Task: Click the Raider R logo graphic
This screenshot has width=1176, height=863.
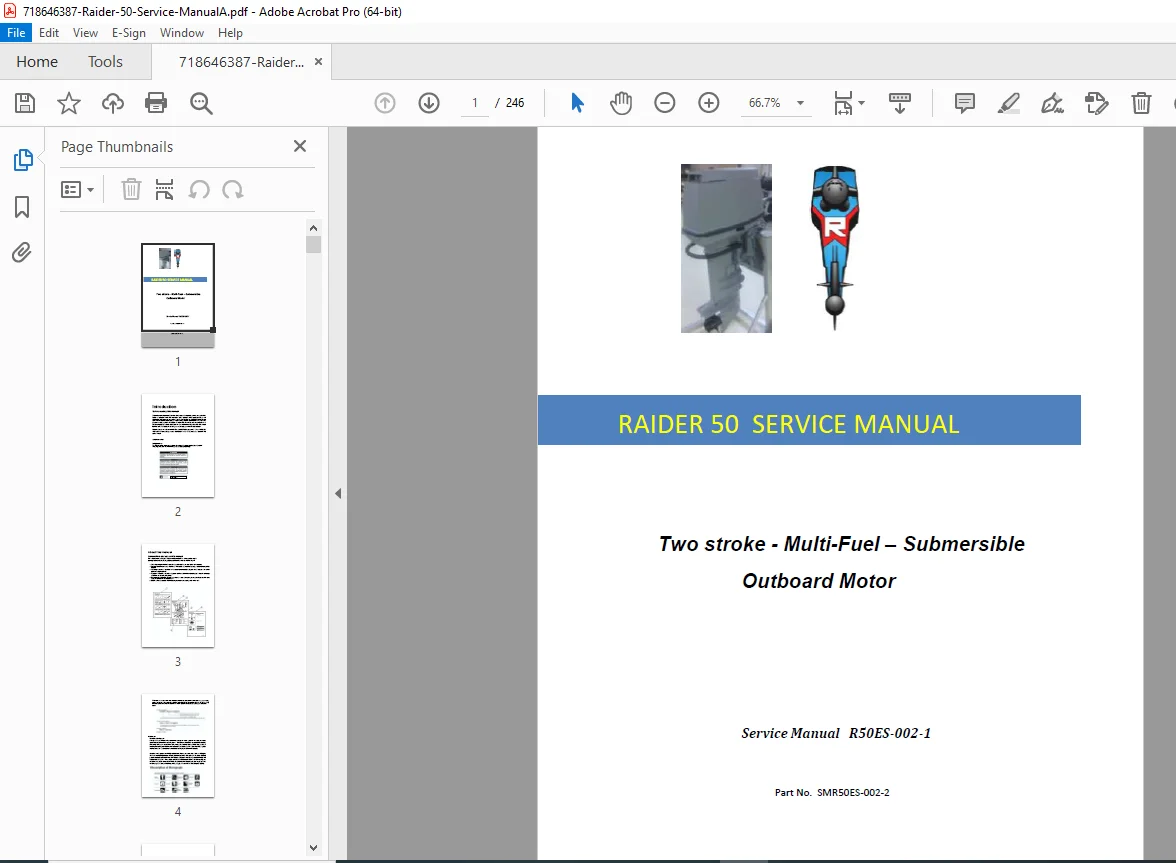Action: tap(835, 247)
